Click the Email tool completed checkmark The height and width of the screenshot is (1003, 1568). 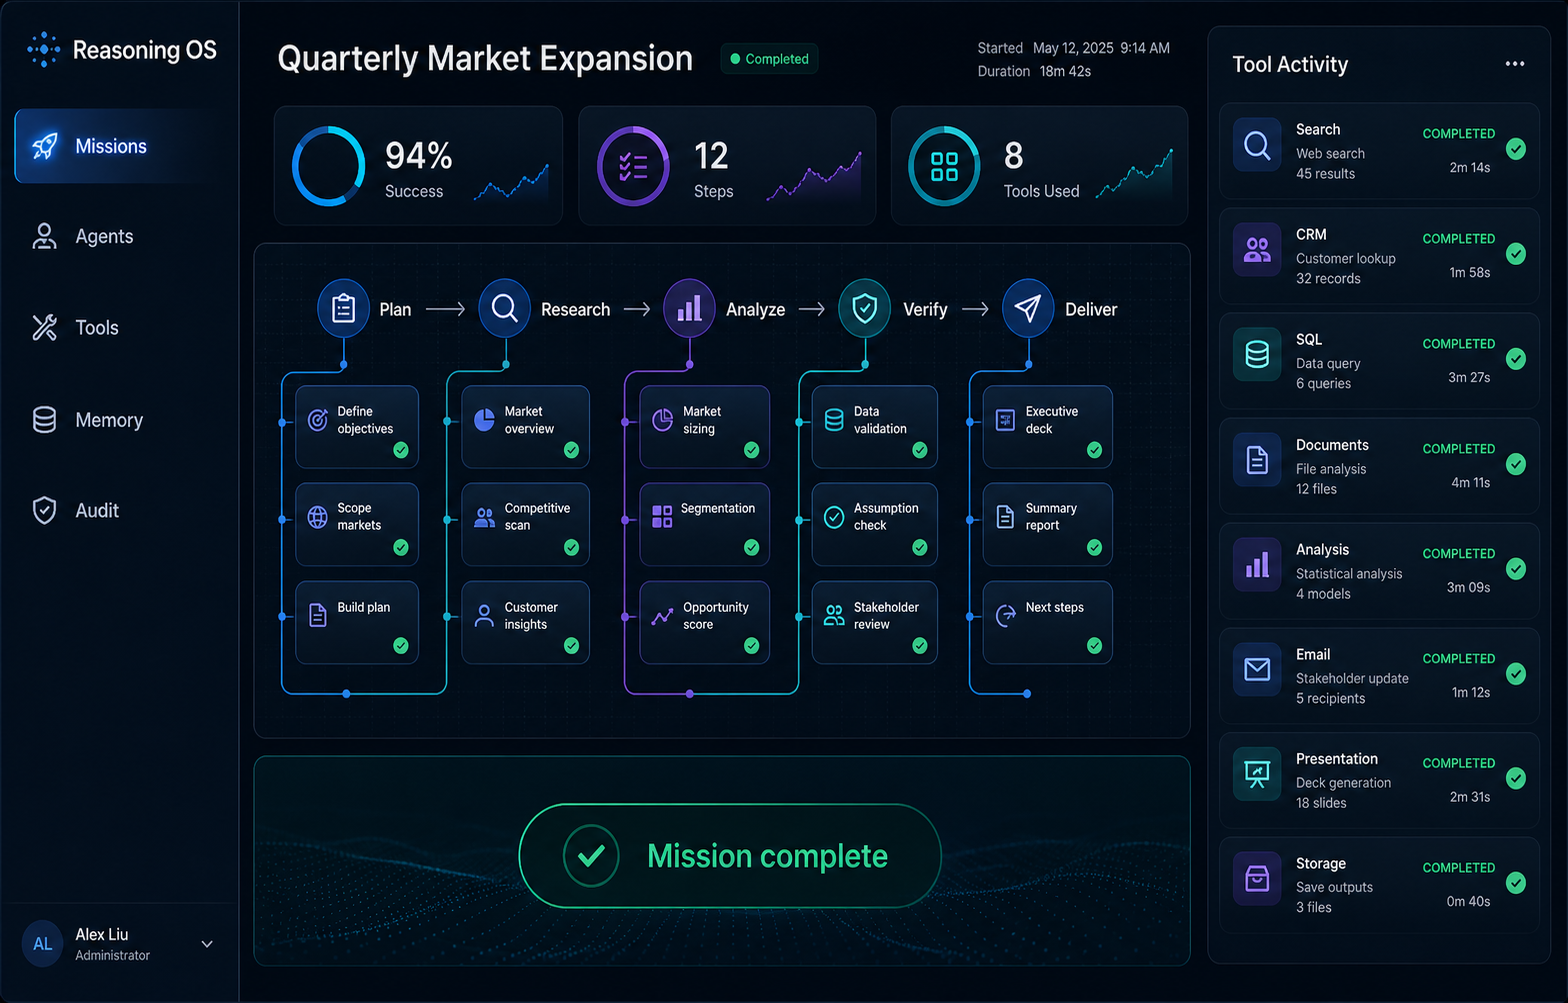1516,673
